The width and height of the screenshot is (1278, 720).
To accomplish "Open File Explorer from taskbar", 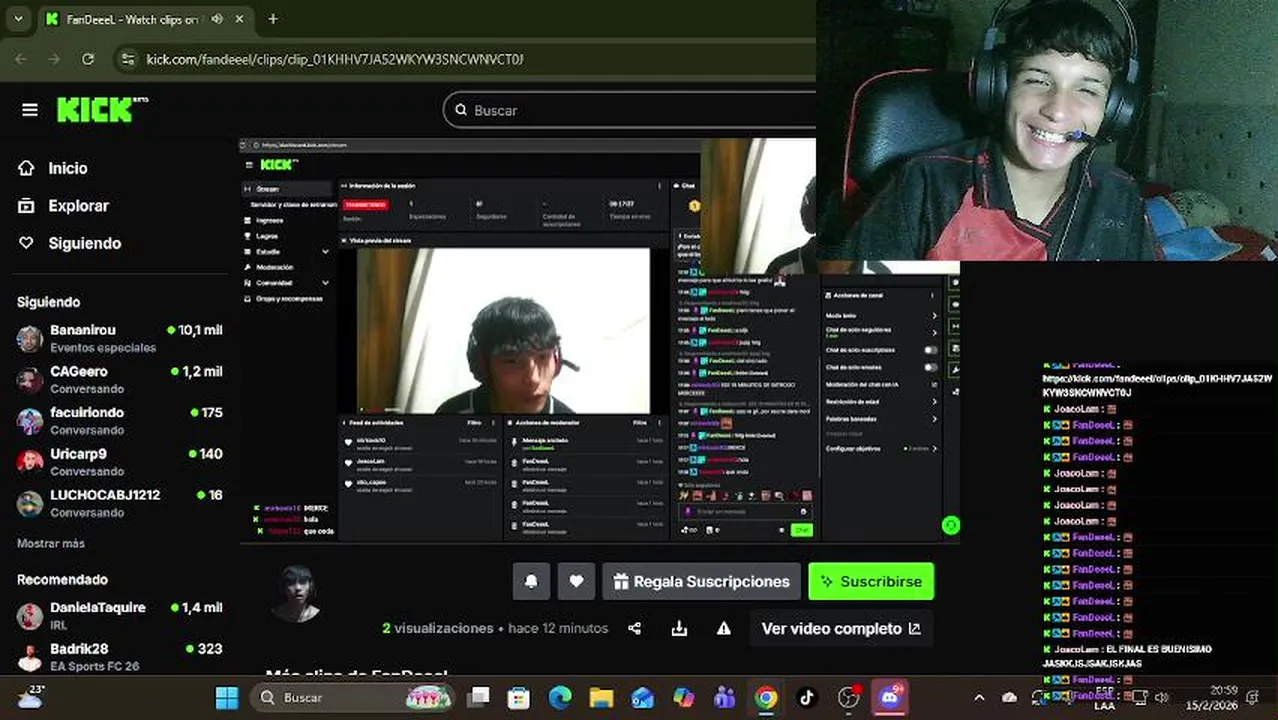I will [601, 697].
